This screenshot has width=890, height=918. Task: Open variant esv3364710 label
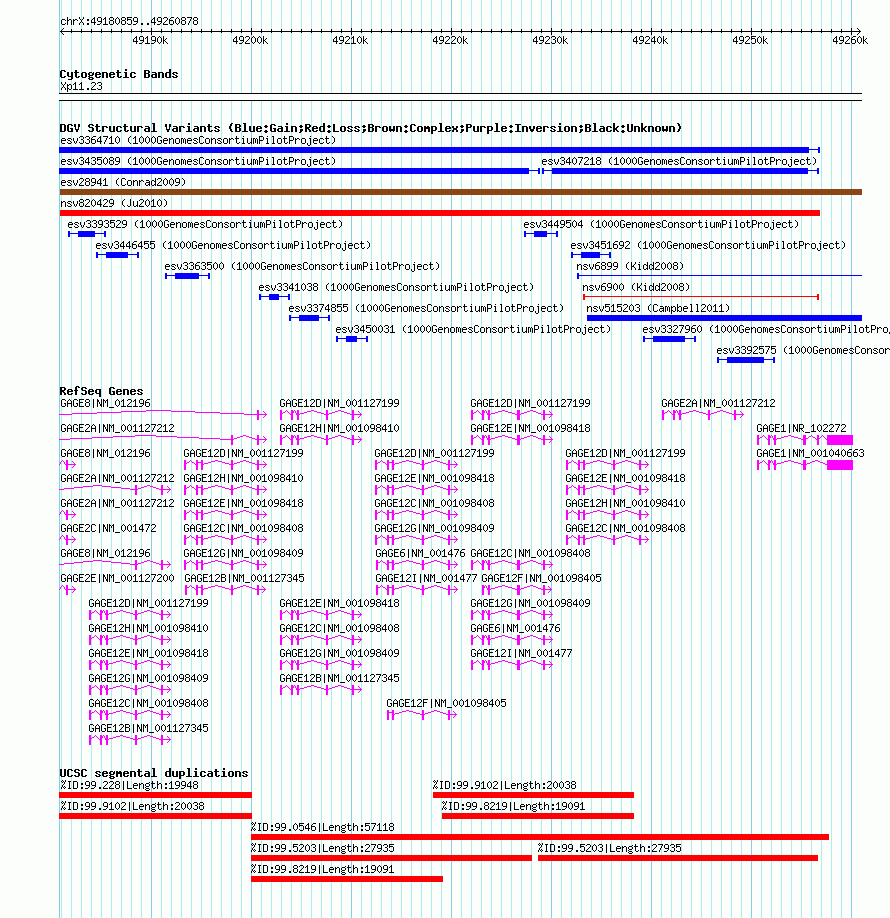[x=198, y=141]
